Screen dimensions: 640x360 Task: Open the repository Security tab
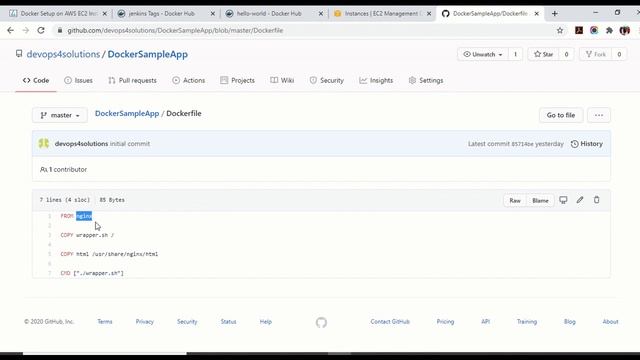pos(327,80)
